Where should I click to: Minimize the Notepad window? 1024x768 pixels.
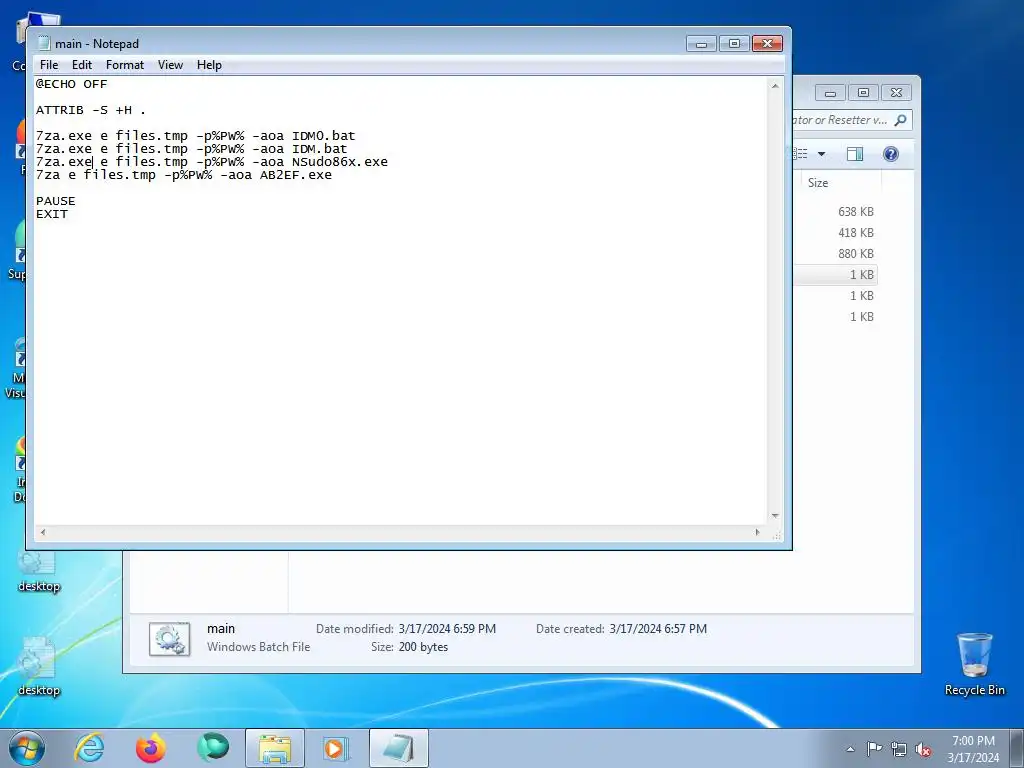click(701, 44)
